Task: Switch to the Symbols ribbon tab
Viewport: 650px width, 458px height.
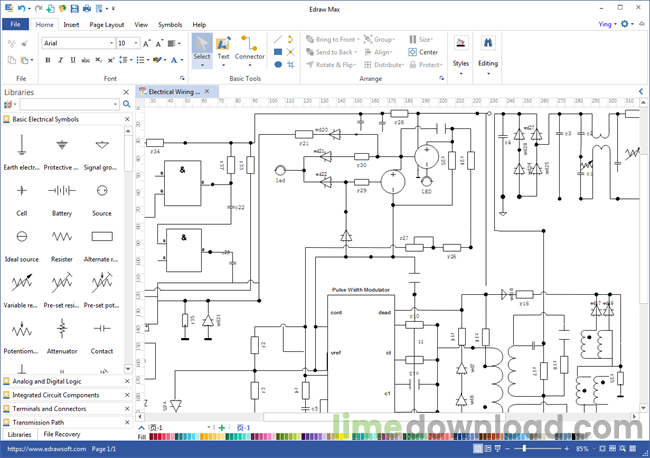Action: point(170,24)
